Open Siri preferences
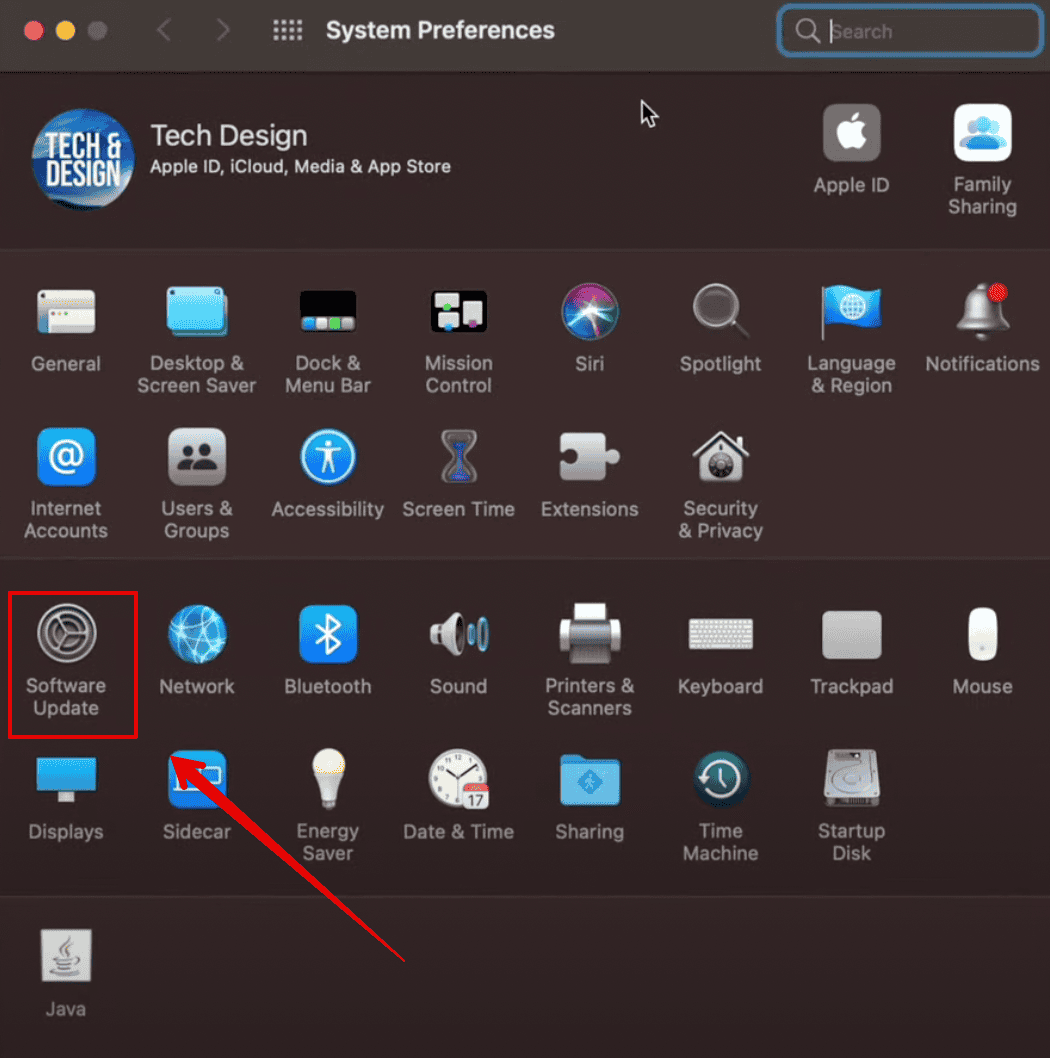The height and width of the screenshot is (1058, 1050). pyautogui.click(x=589, y=313)
